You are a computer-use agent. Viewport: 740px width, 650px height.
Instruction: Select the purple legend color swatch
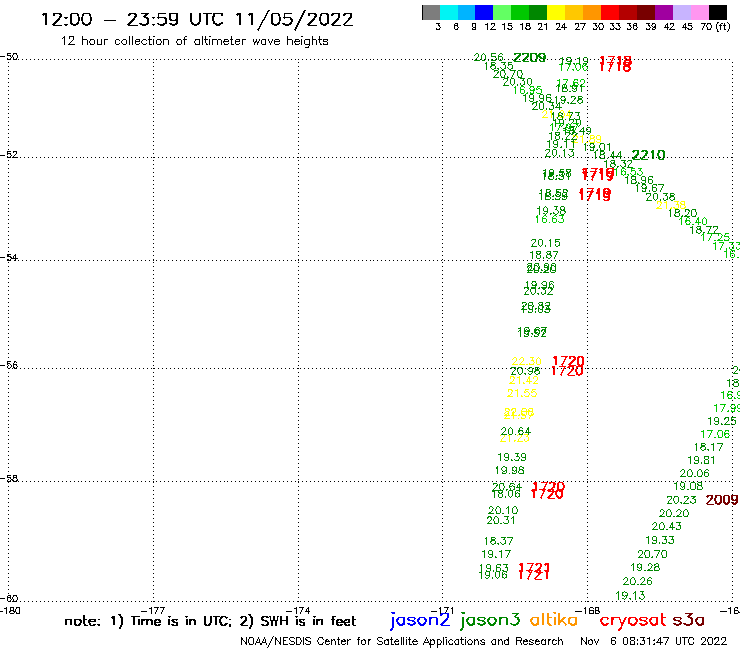coord(664,12)
